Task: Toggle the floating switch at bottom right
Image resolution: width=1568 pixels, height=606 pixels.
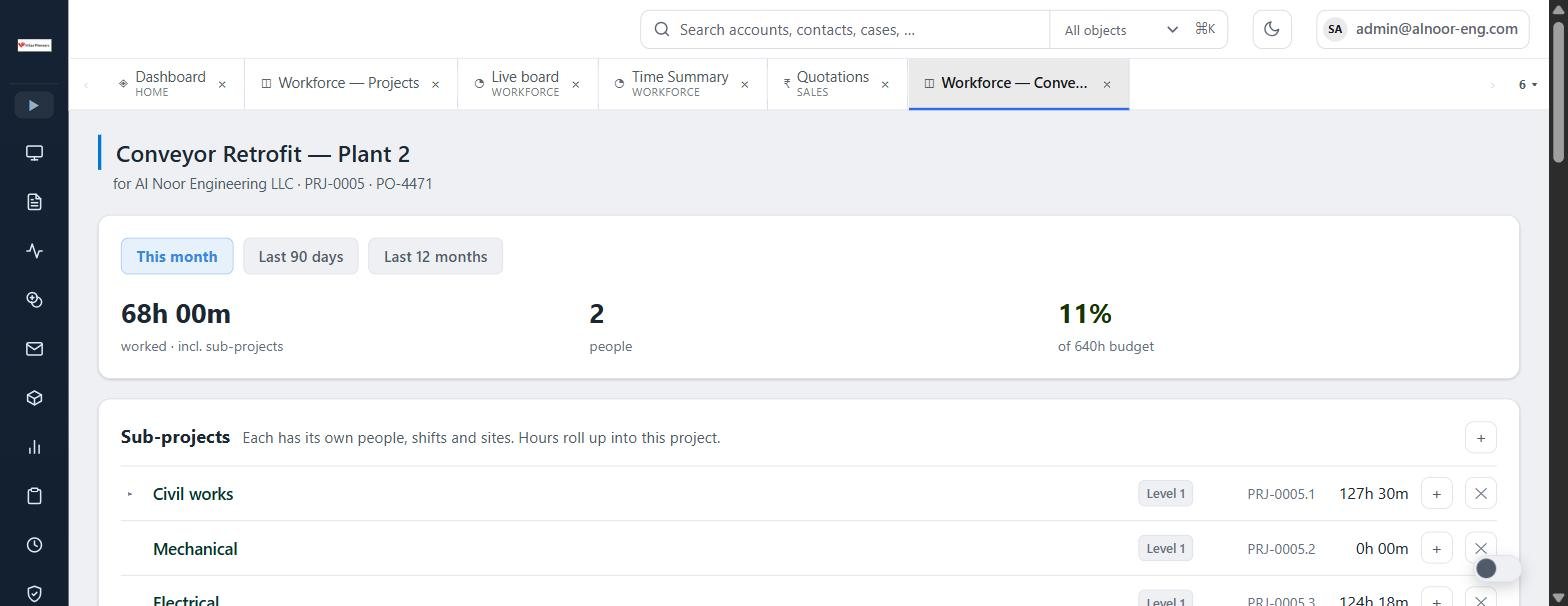Action: coord(1497,568)
